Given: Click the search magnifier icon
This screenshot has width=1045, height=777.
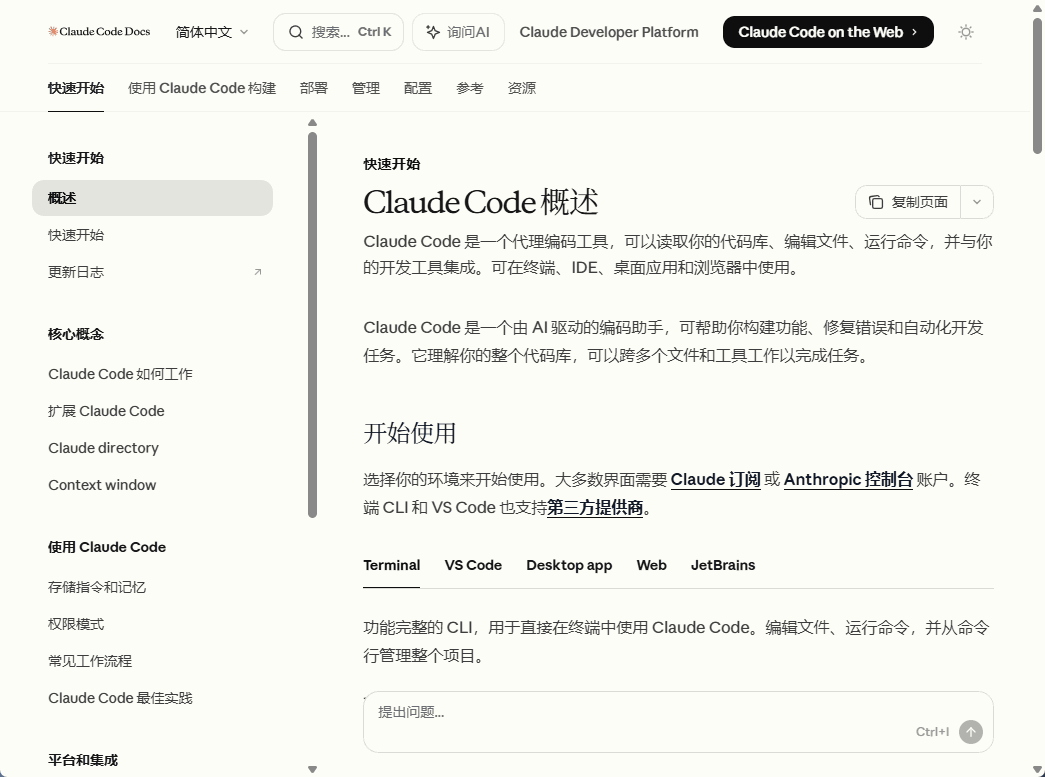Looking at the screenshot, I should tap(295, 31).
